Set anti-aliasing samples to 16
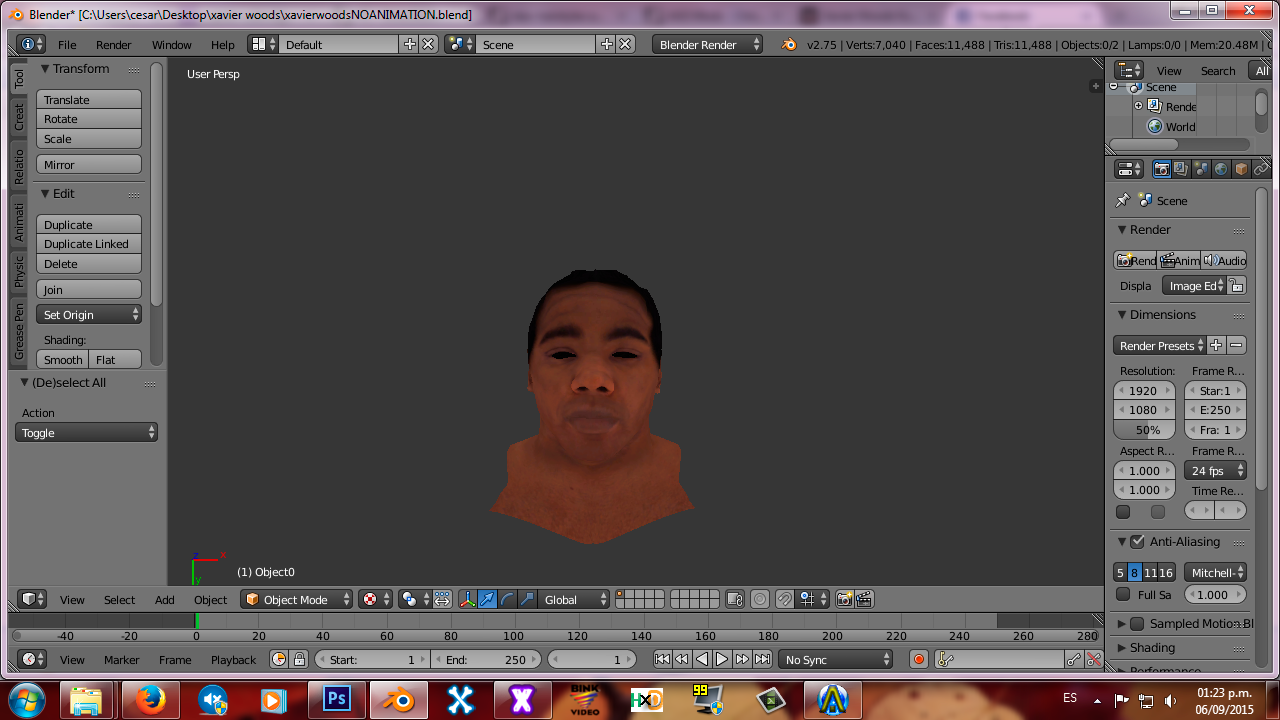This screenshot has height=720, width=1280. tap(1166, 572)
